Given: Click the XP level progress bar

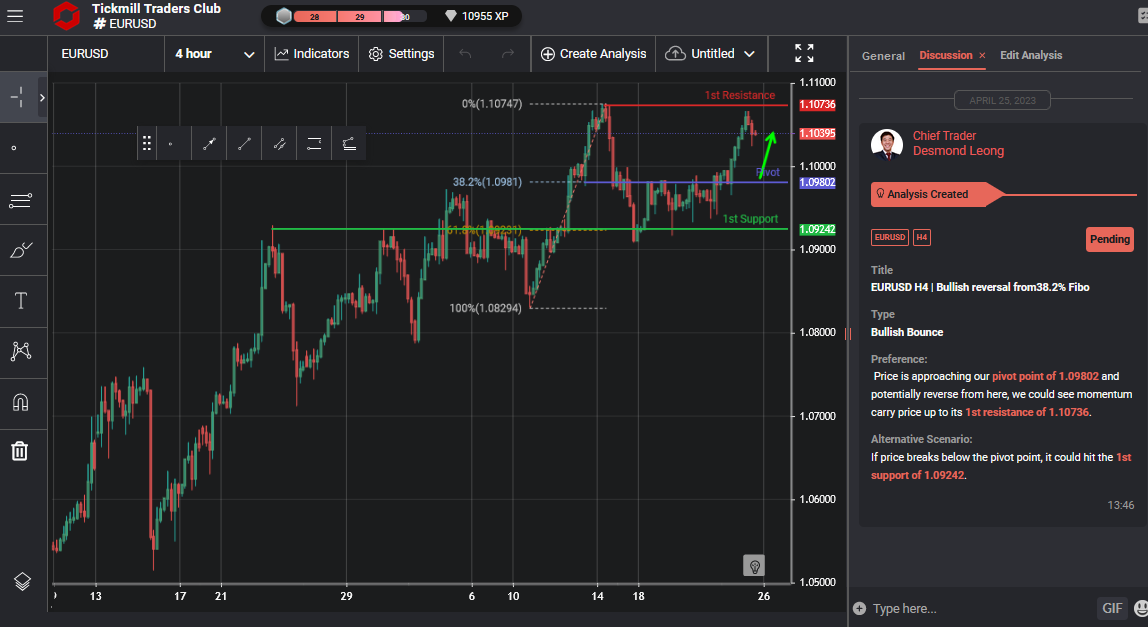Looking at the screenshot, I should pyautogui.click(x=359, y=16).
